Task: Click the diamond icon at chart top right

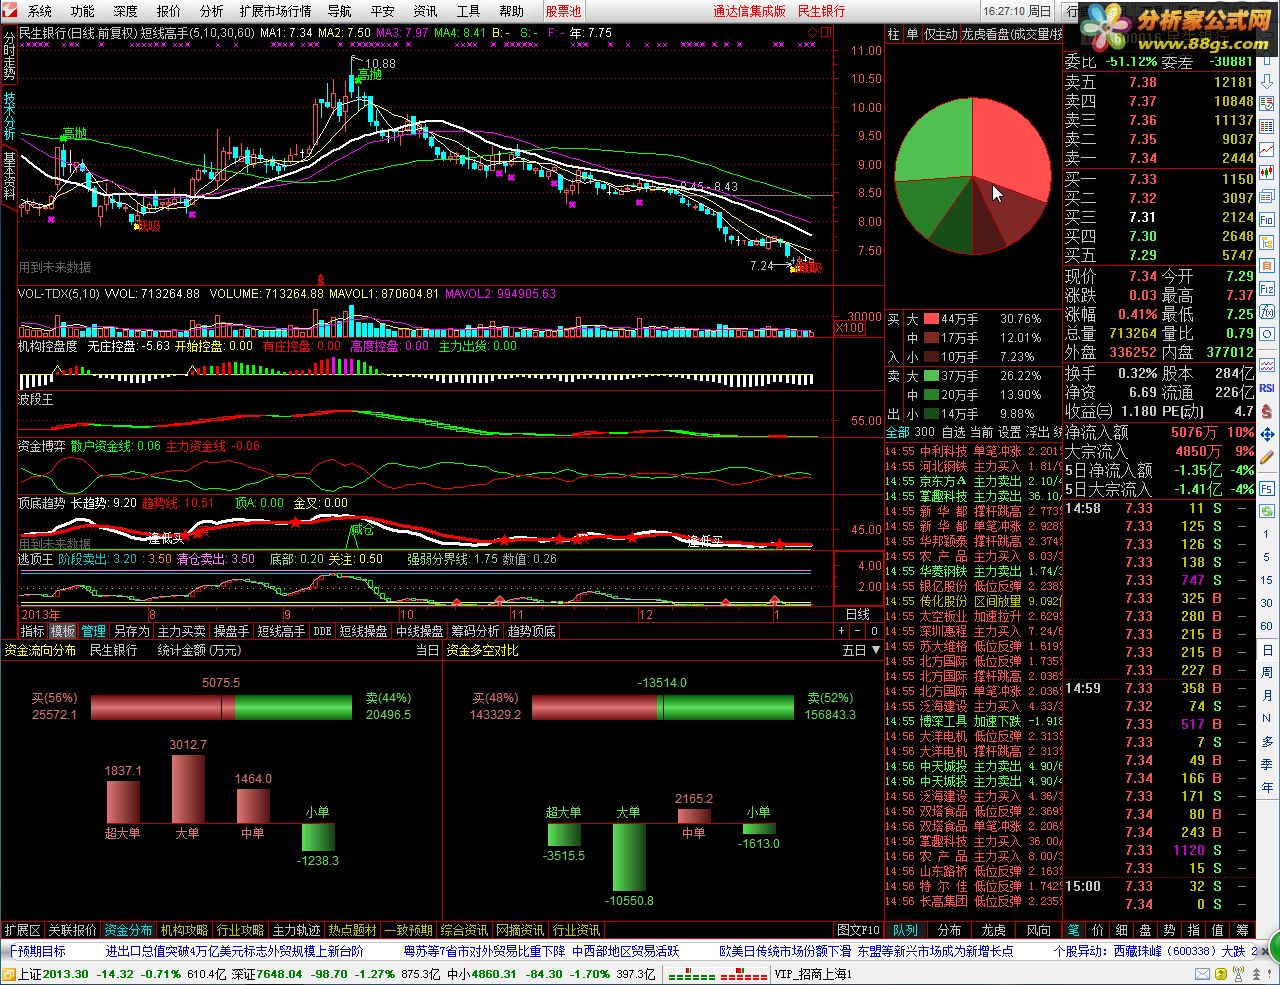Action: [x=813, y=33]
